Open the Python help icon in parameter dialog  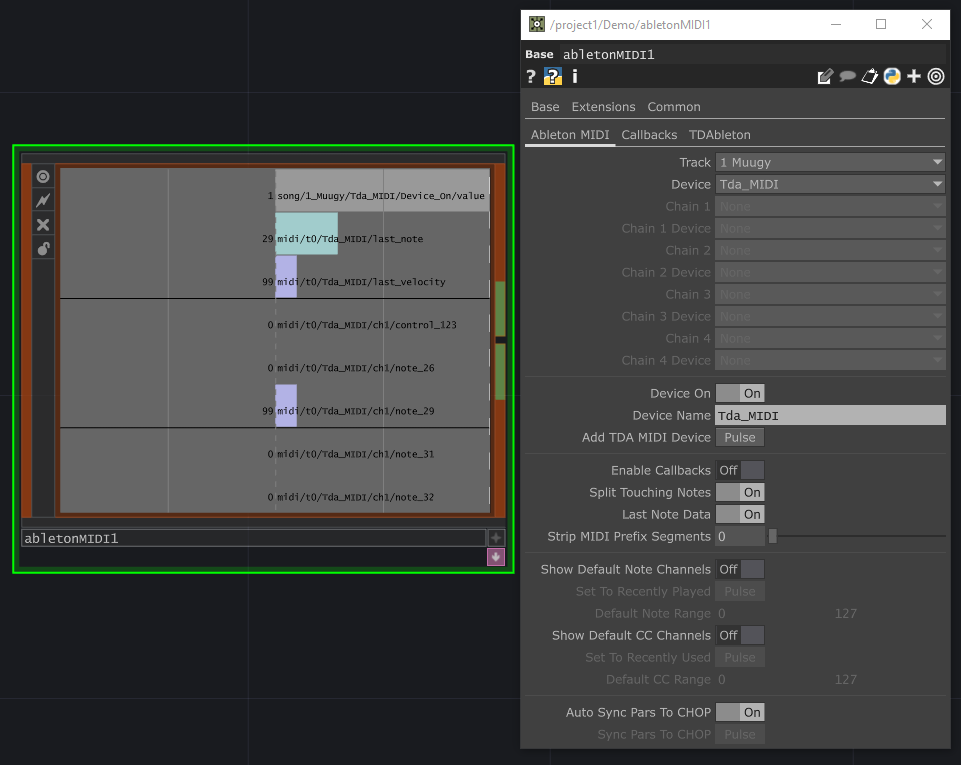coord(552,76)
